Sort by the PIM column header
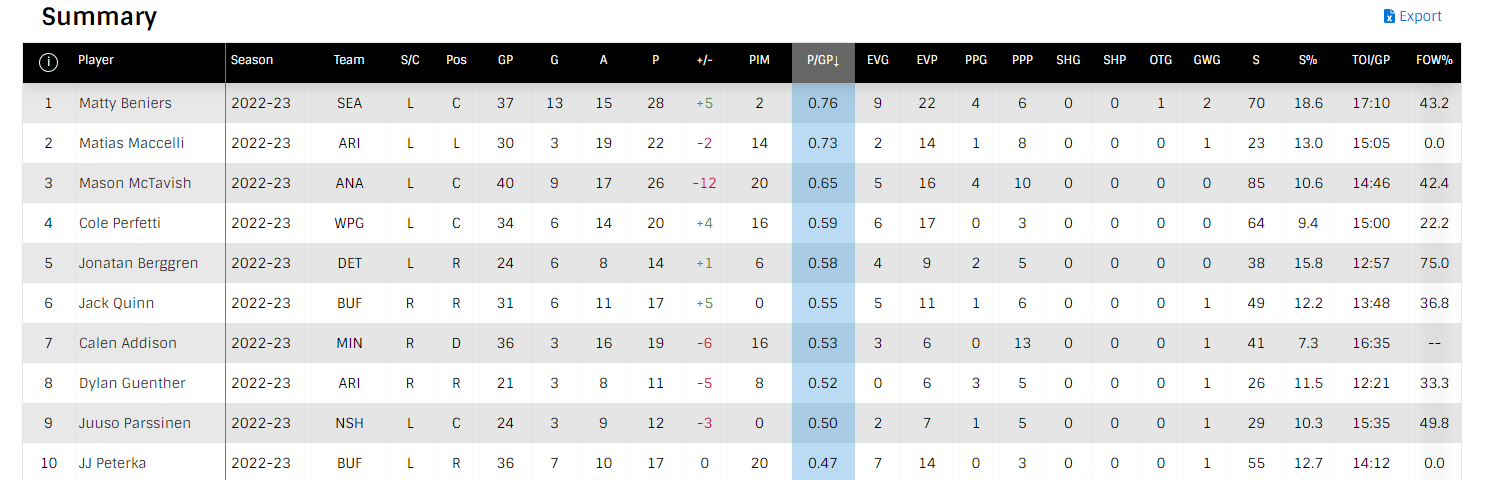Image resolution: width=1500 pixels, height=480 pixels. tap(759, 60)
